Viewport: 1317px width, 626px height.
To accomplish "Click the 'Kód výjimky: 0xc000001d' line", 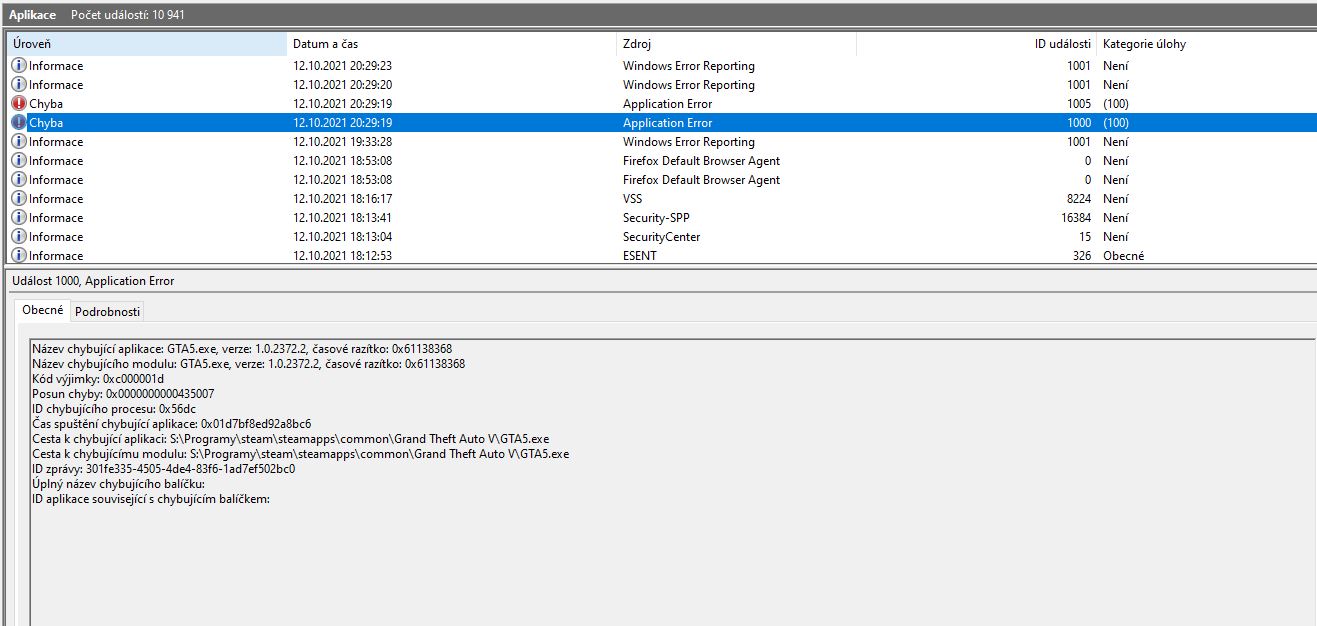I will (x=98, y=378).
